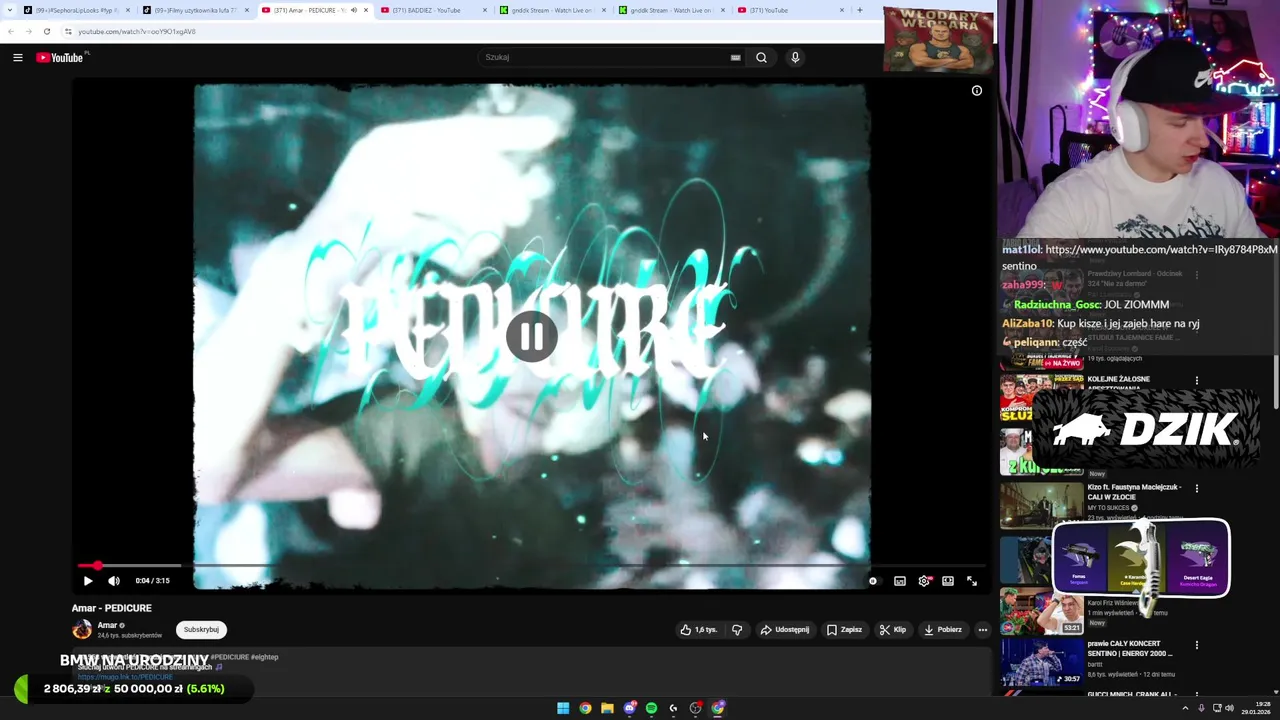Open a new browser tab
This screenshot has width=1280, height=720.
pos(859,10)
